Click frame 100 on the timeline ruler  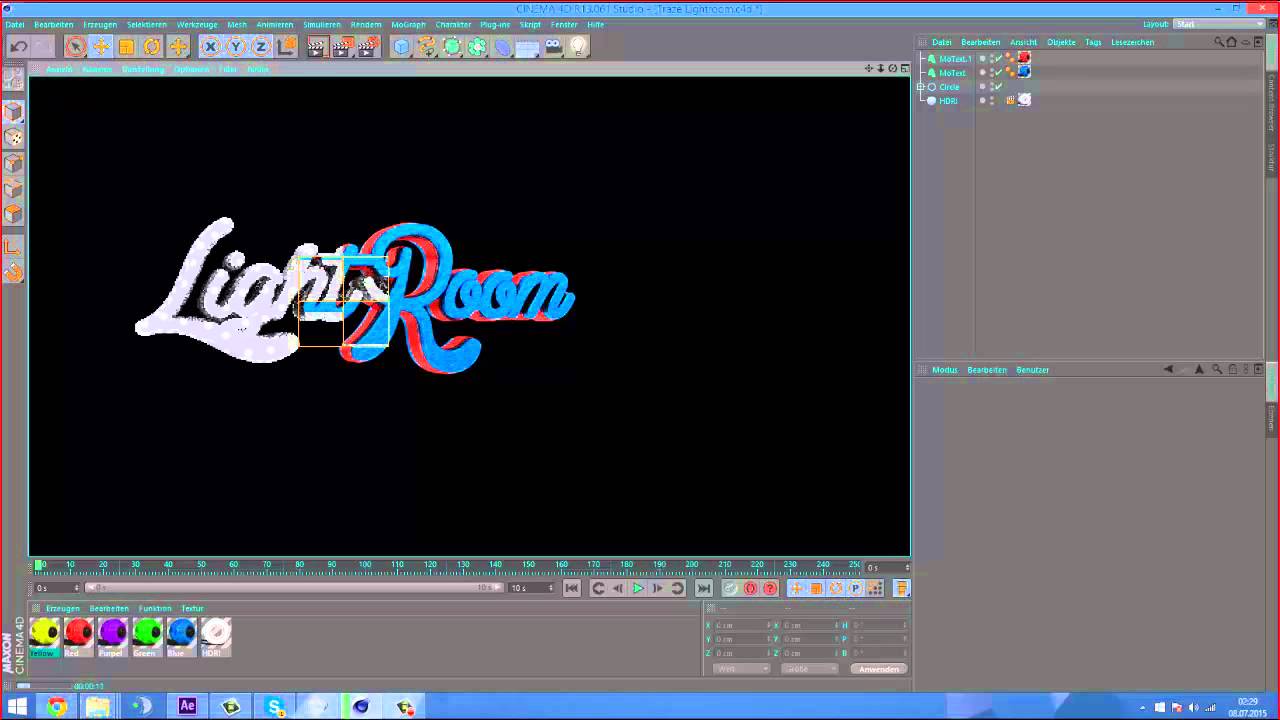tap(365, 566)
